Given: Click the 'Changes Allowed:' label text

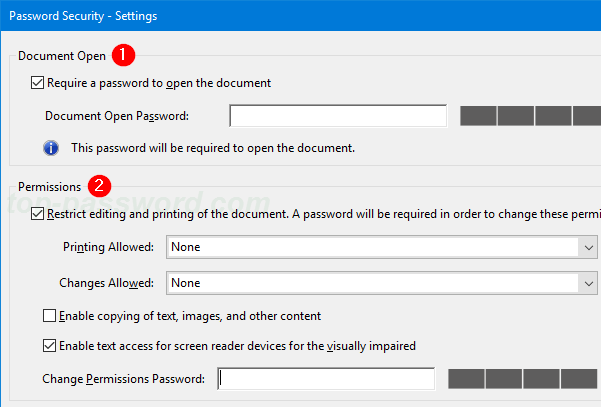Looking at the screenshot, I should [x=108, y=283].
